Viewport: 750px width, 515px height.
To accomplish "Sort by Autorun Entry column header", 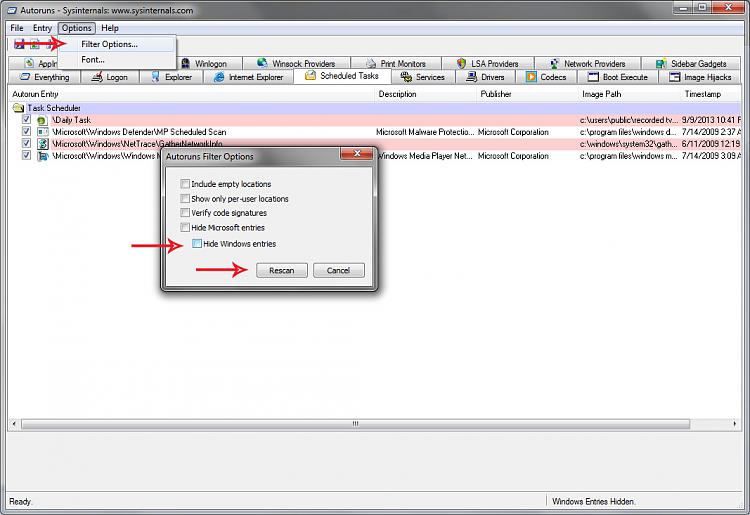I will (191, 94).
